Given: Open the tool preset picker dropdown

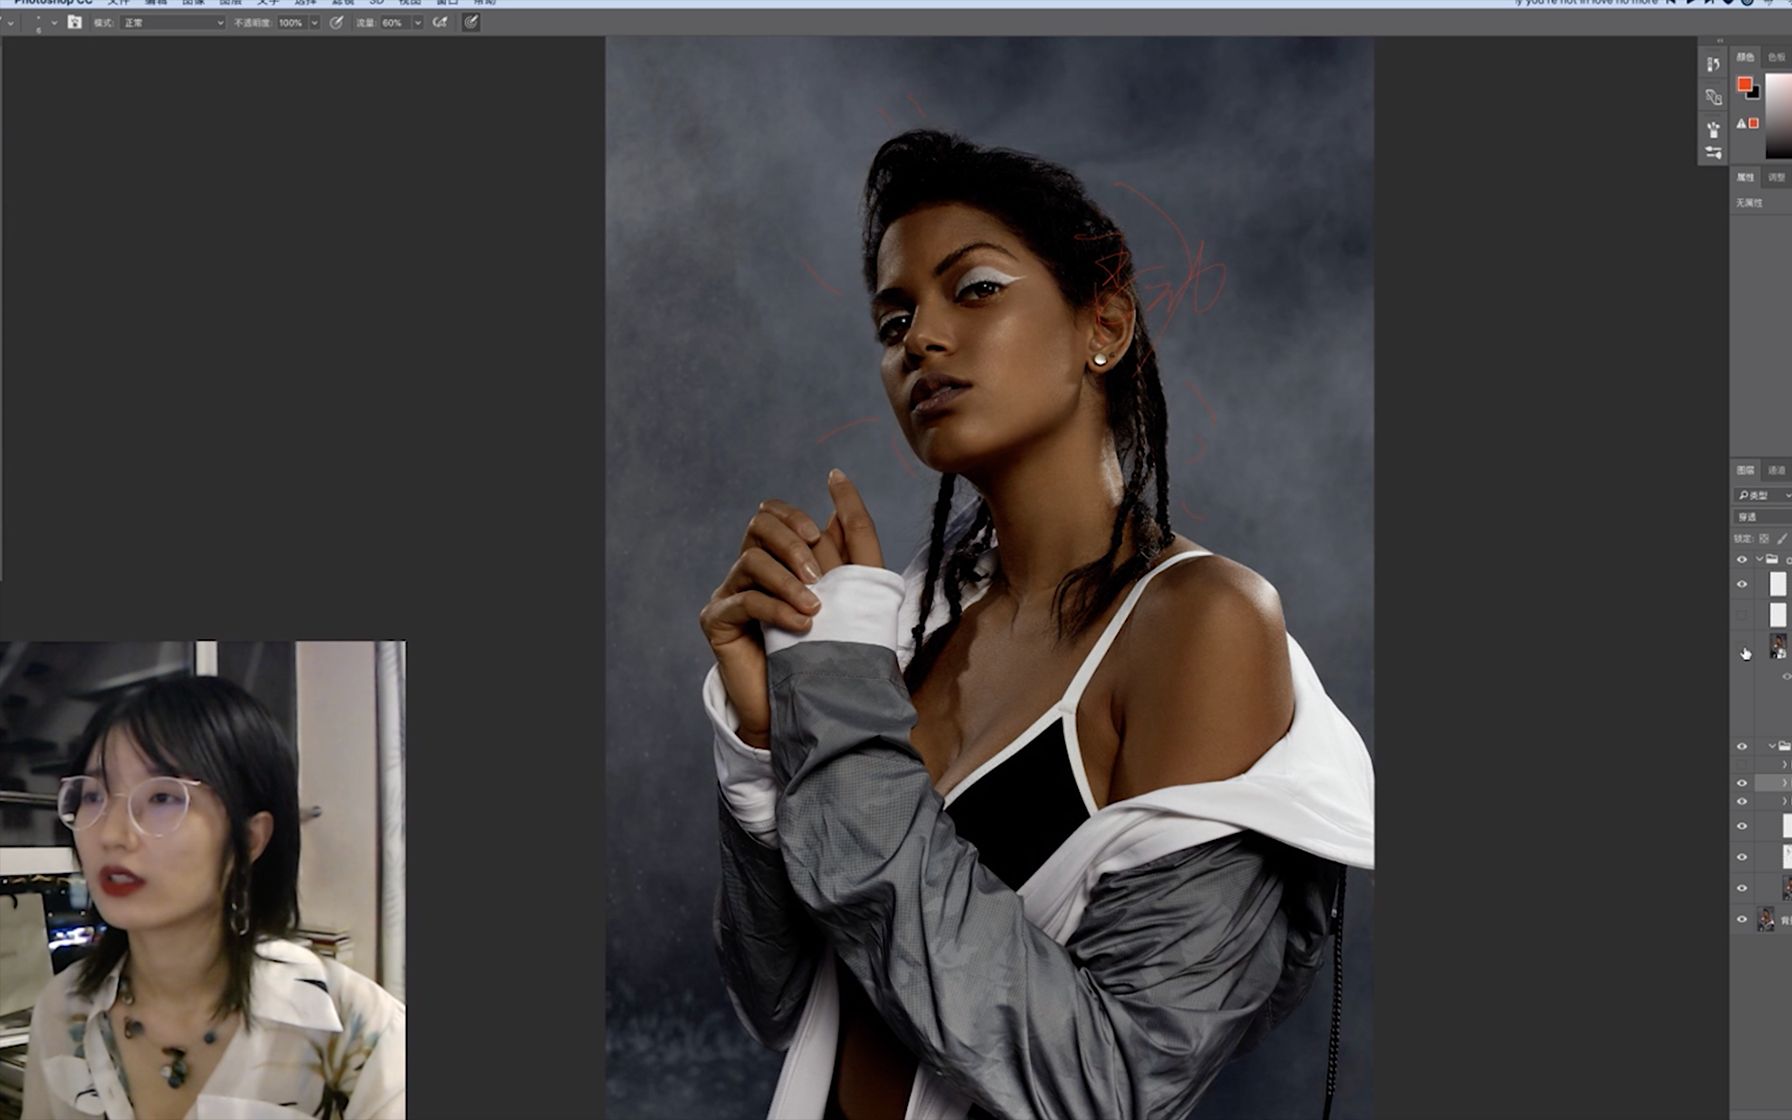Looking at the screenshot, I should tap(11, 22).
